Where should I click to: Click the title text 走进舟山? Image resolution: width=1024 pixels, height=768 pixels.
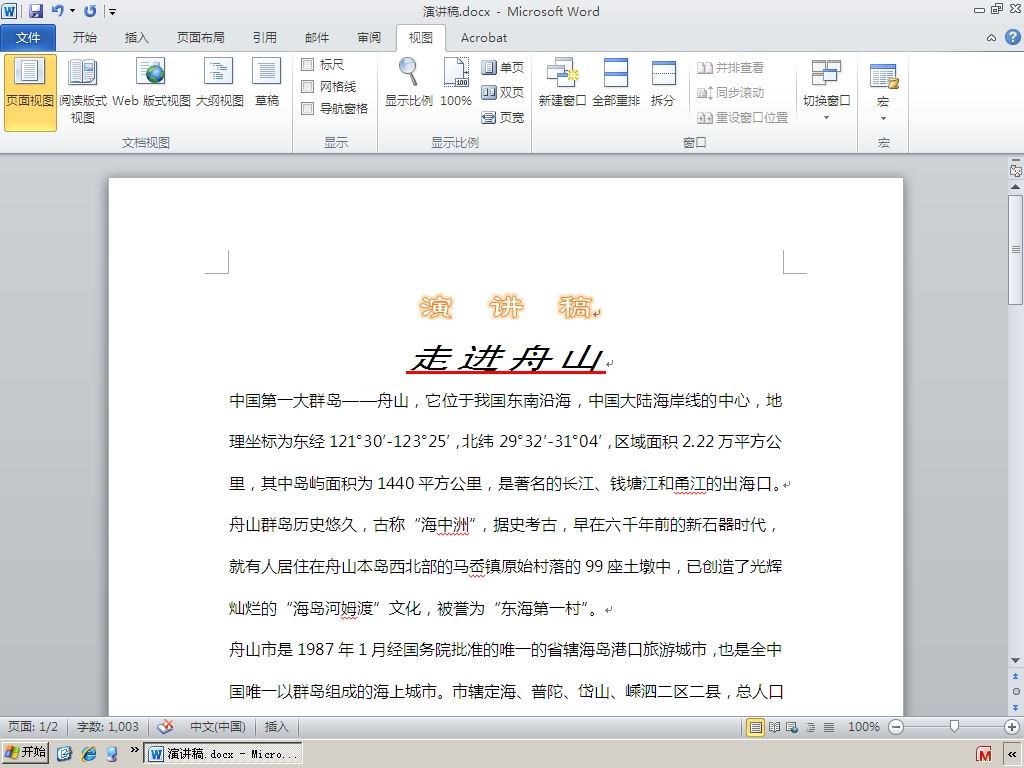point(507,359)
